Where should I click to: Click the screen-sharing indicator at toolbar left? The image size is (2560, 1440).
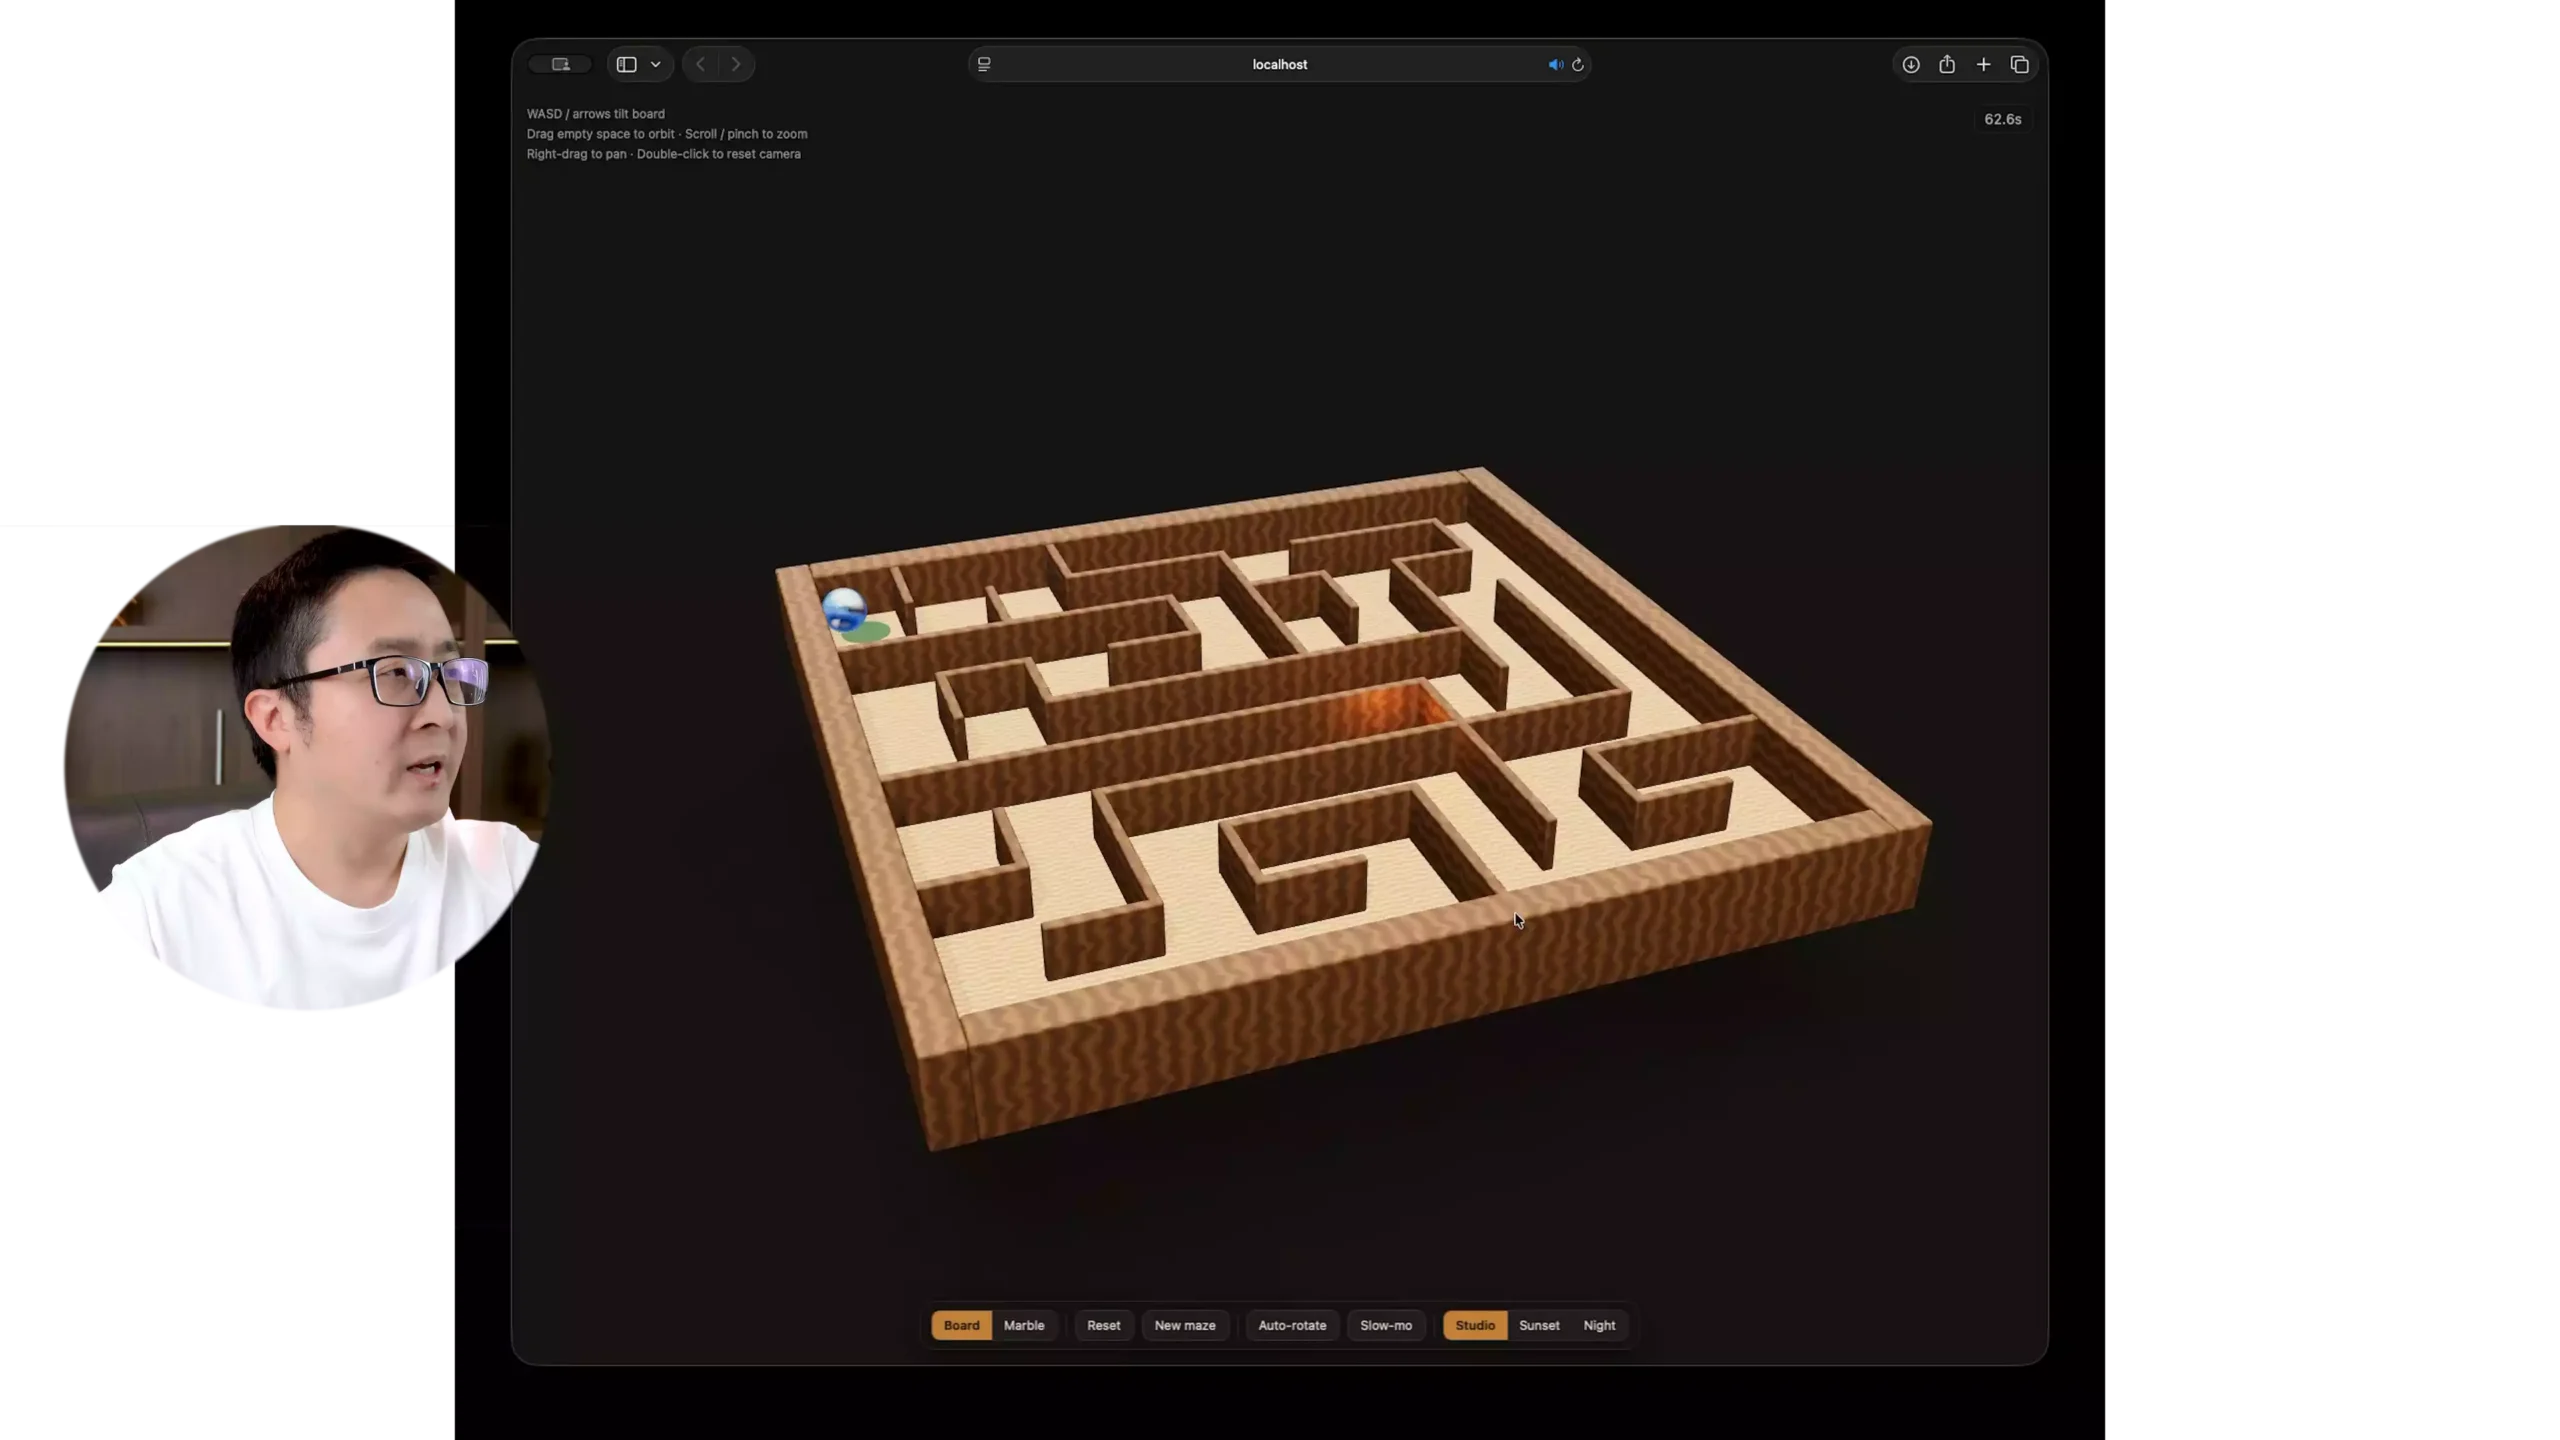pos(560,64)
